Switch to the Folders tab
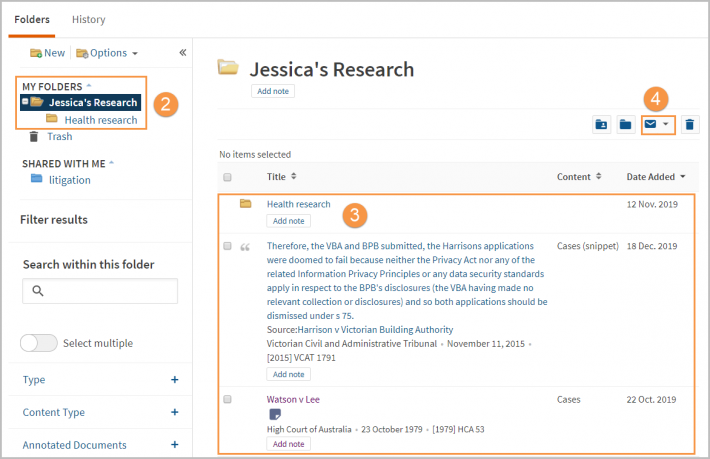Screen dimensions: 710x459 (32, 19)
